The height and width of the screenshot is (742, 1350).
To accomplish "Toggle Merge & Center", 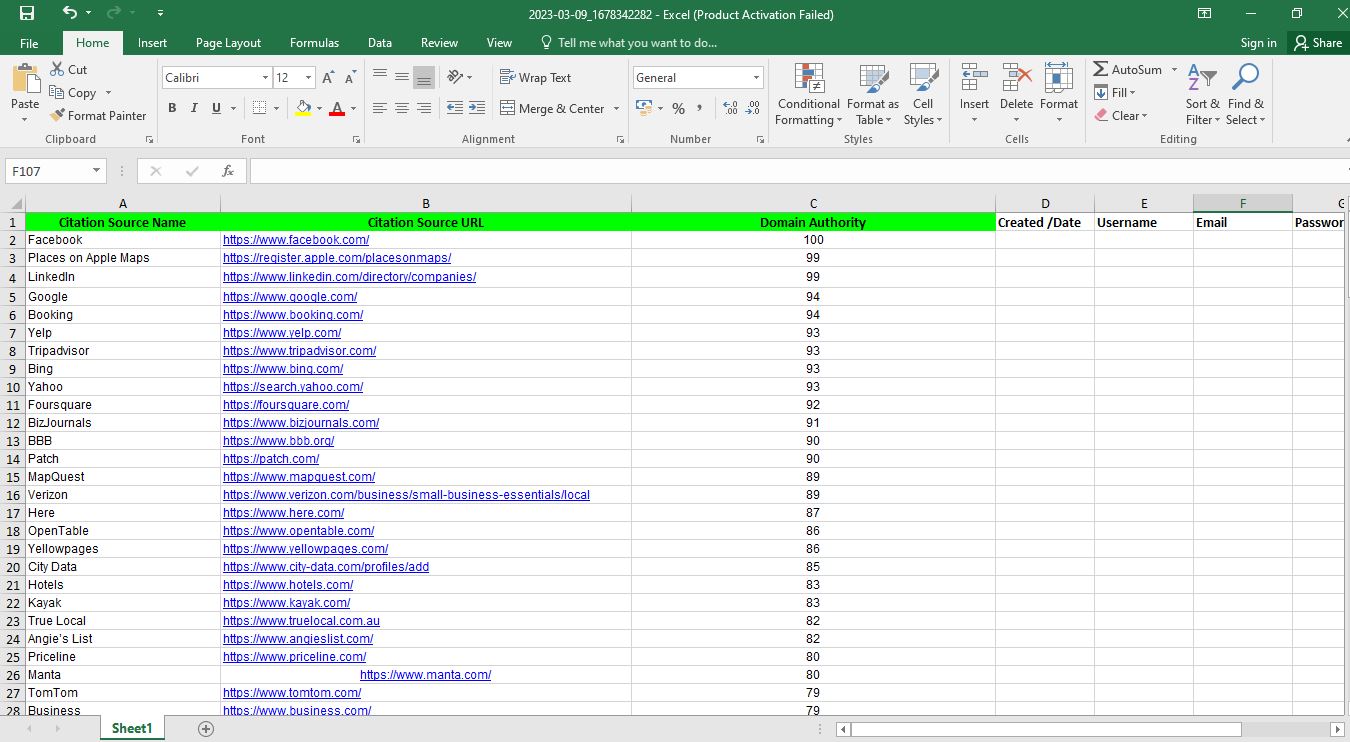I will [x=553, y=108].
